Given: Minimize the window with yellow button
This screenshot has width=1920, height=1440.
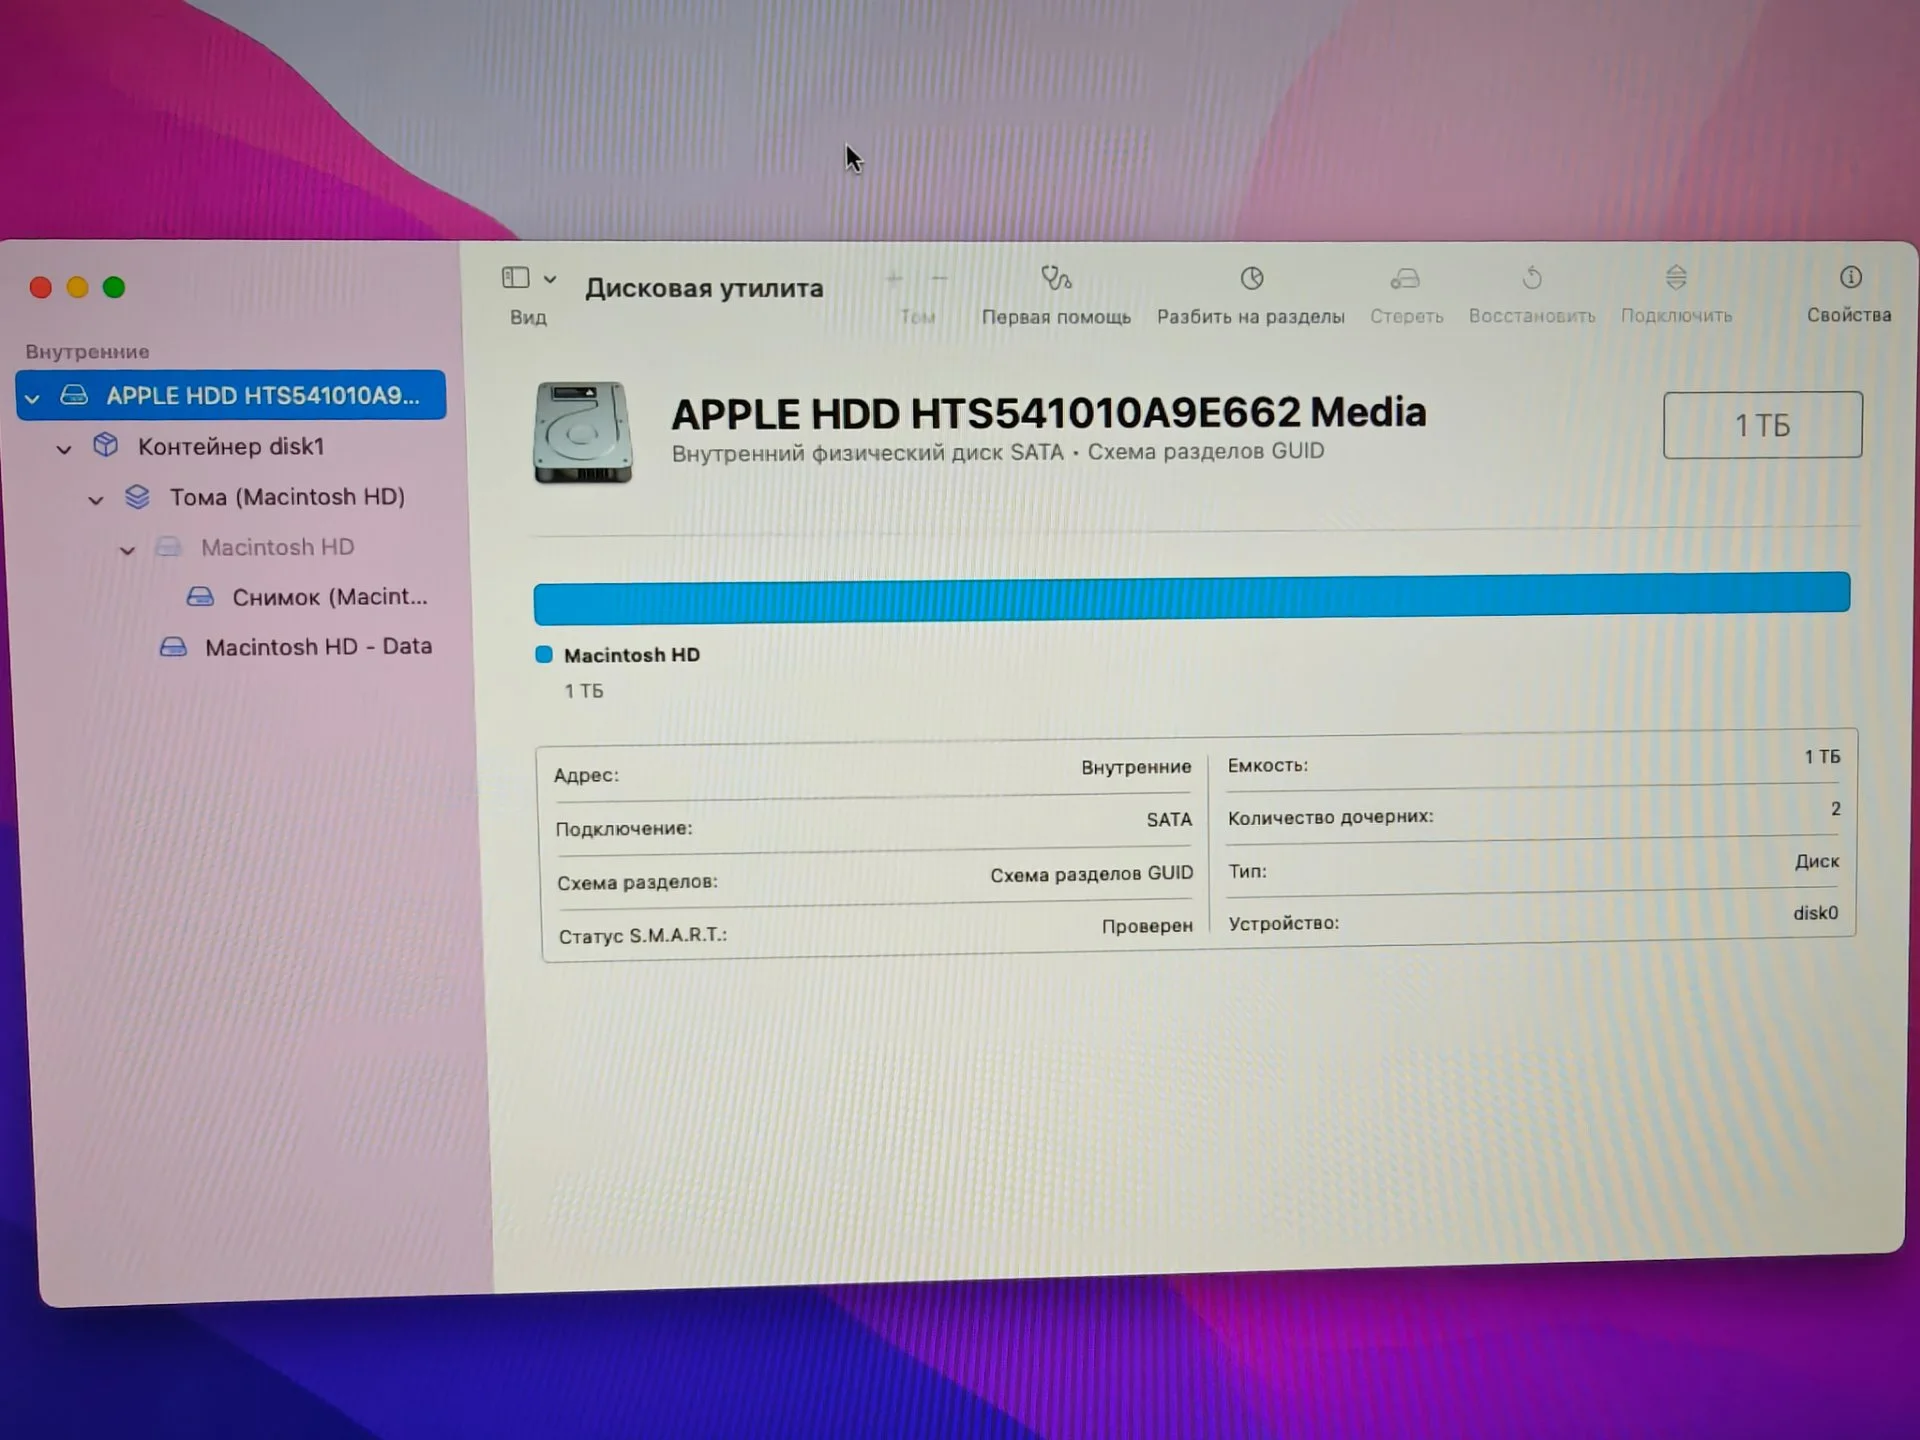Looking at the screenshot, I should 77,288.
